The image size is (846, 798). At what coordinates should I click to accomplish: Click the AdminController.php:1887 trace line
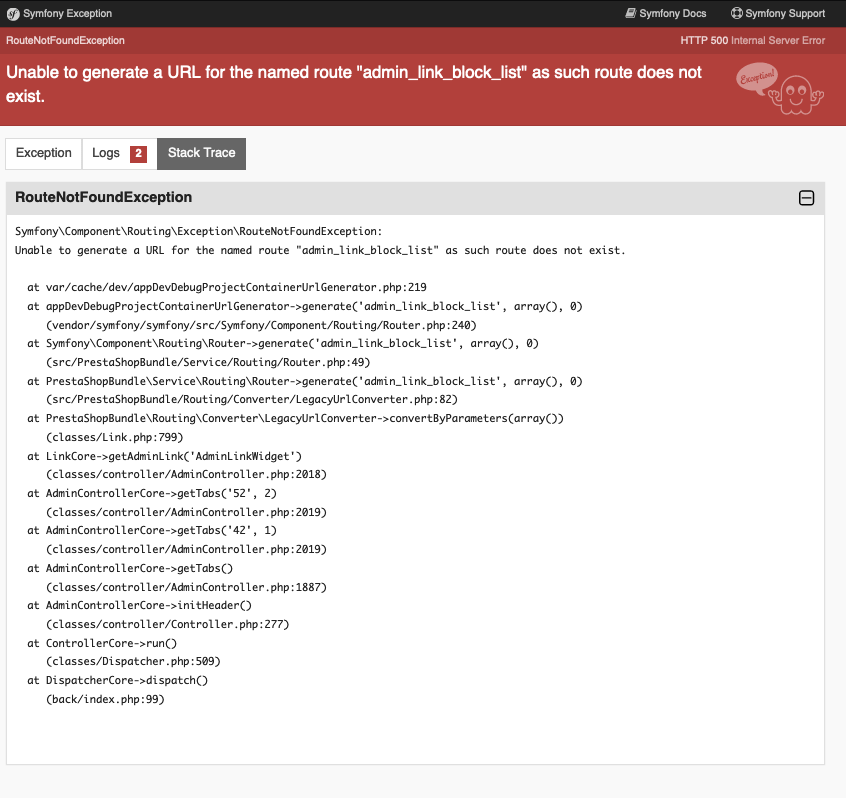tap(186, 587)
